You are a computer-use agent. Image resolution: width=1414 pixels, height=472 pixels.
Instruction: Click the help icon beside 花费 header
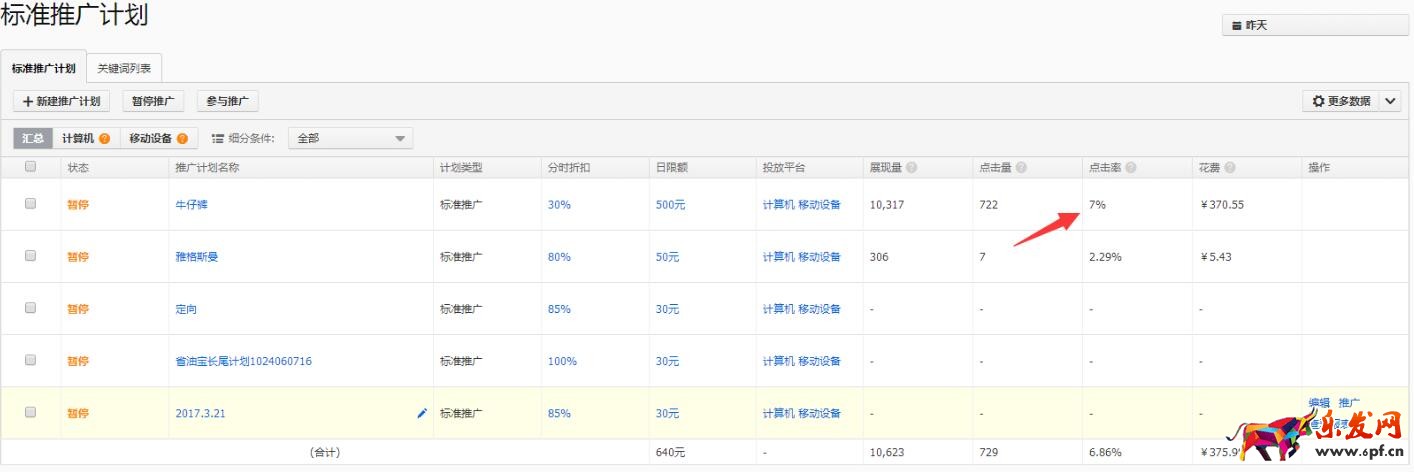[1229, 168]
